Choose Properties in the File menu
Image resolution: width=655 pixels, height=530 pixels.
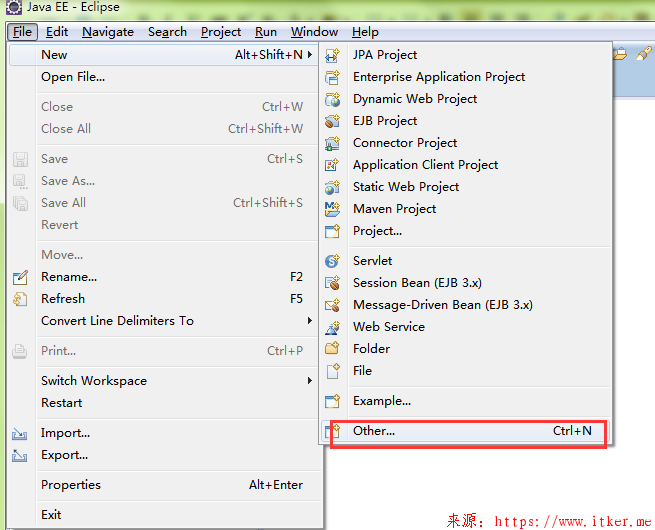tap(163, 485)
